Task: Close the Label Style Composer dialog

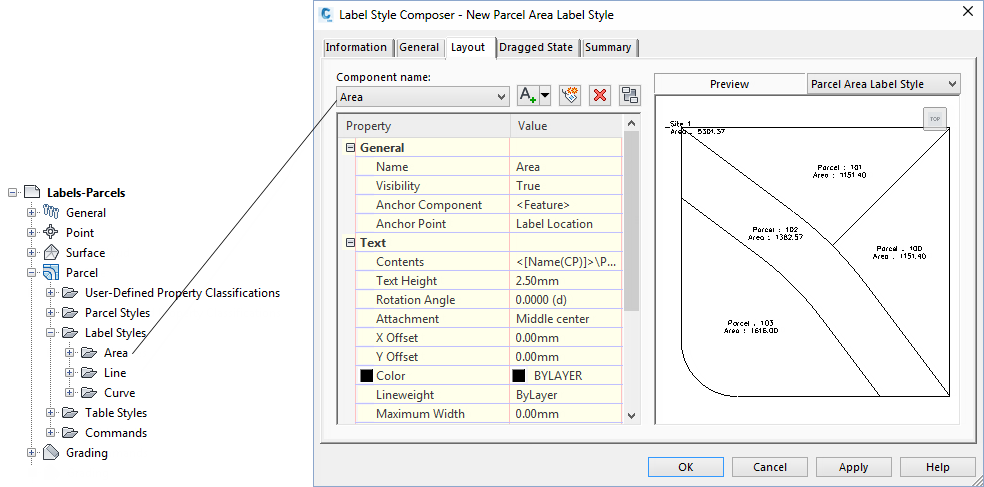Action: 966,11
